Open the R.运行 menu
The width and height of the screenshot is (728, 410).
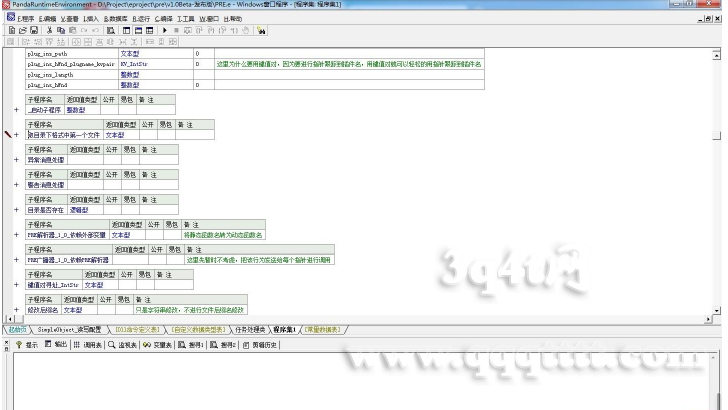point(141,19)
